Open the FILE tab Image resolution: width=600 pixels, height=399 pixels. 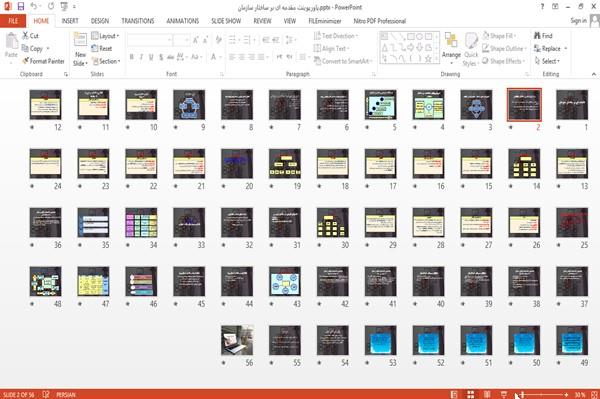[x=13, y=21]
